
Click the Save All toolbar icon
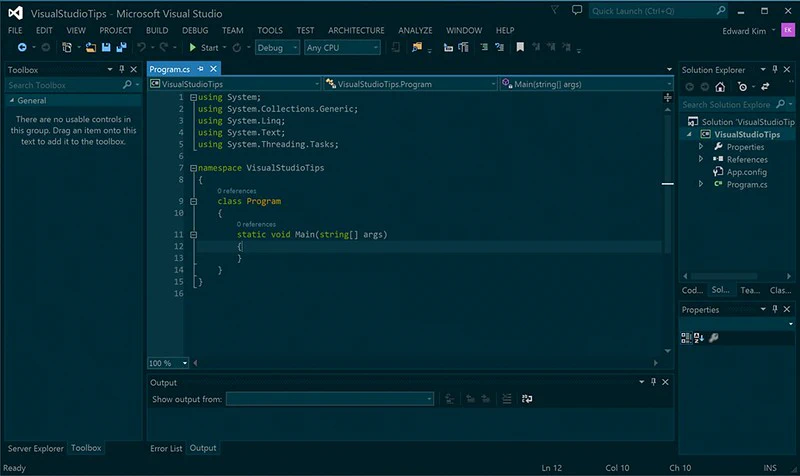pos(121,47)
